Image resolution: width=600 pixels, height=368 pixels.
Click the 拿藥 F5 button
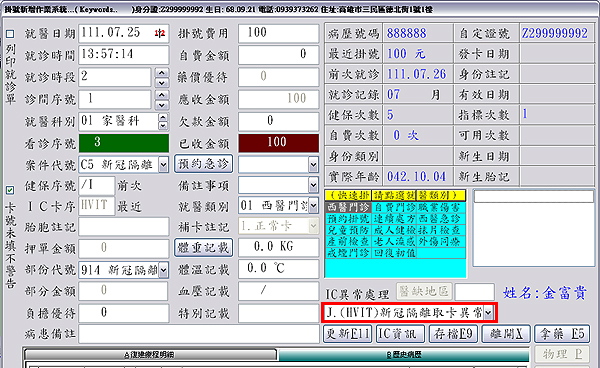[562, 334]
